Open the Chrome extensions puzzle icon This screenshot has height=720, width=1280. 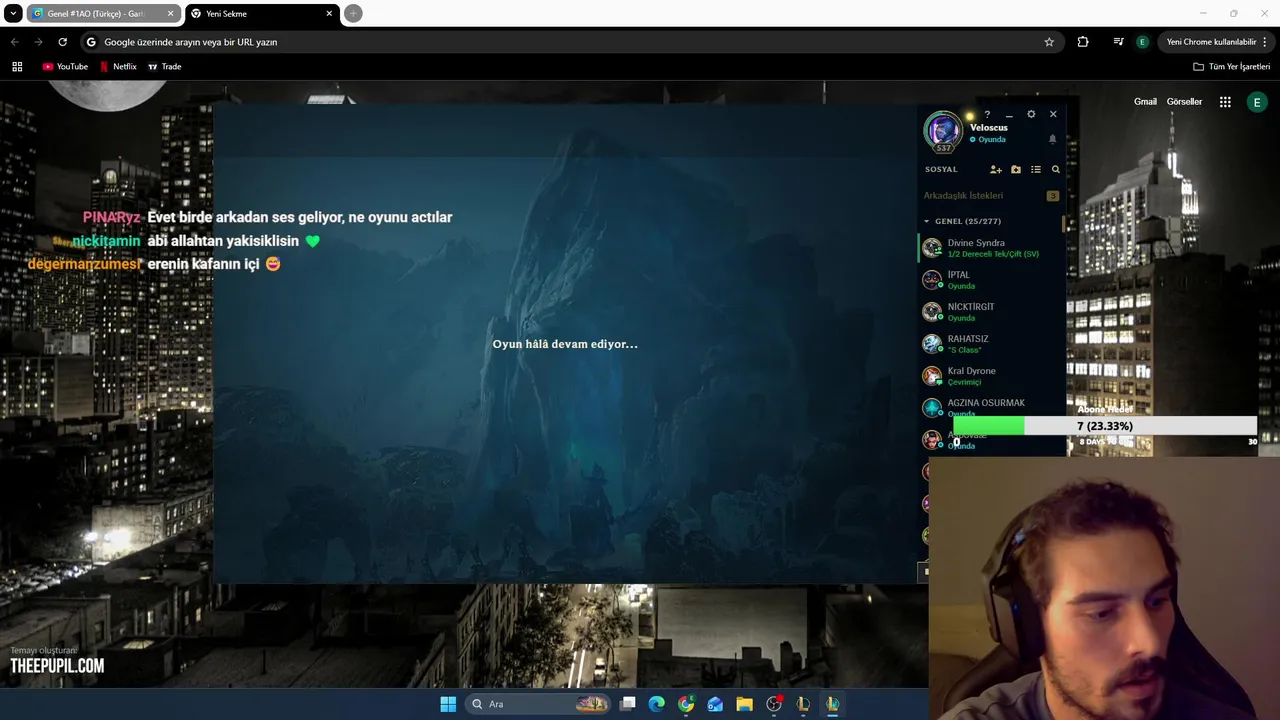click(x=1083, y=42)
